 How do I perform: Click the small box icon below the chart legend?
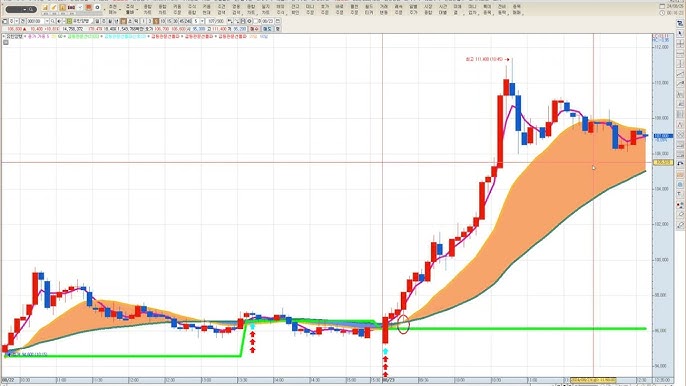[x=6, y=42]
